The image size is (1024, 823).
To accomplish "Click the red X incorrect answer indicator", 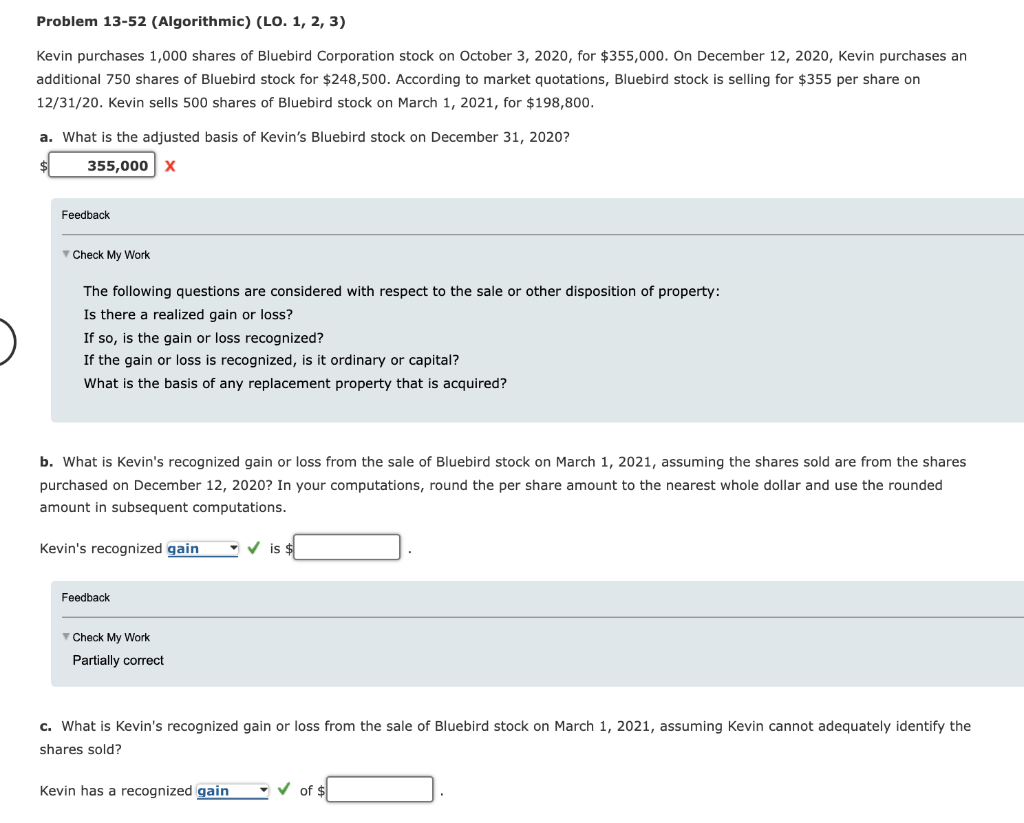I will coord(169,165).
